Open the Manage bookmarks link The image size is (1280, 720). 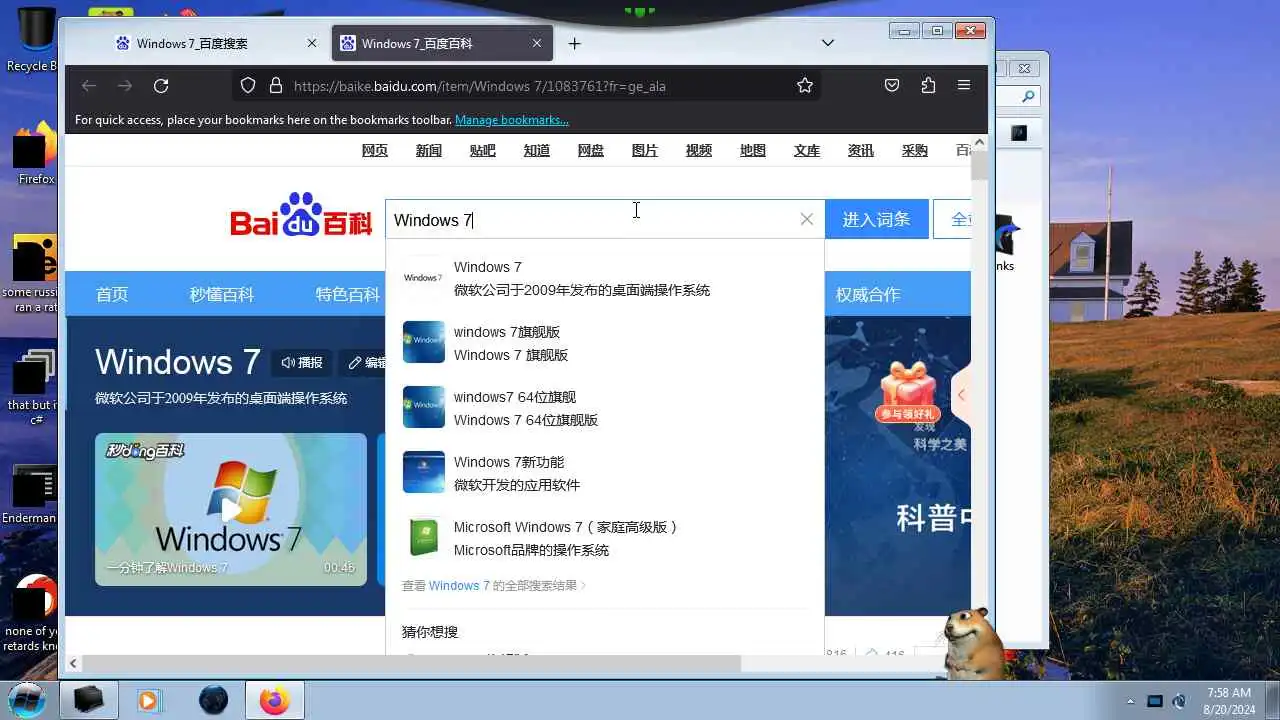[512, 120]
